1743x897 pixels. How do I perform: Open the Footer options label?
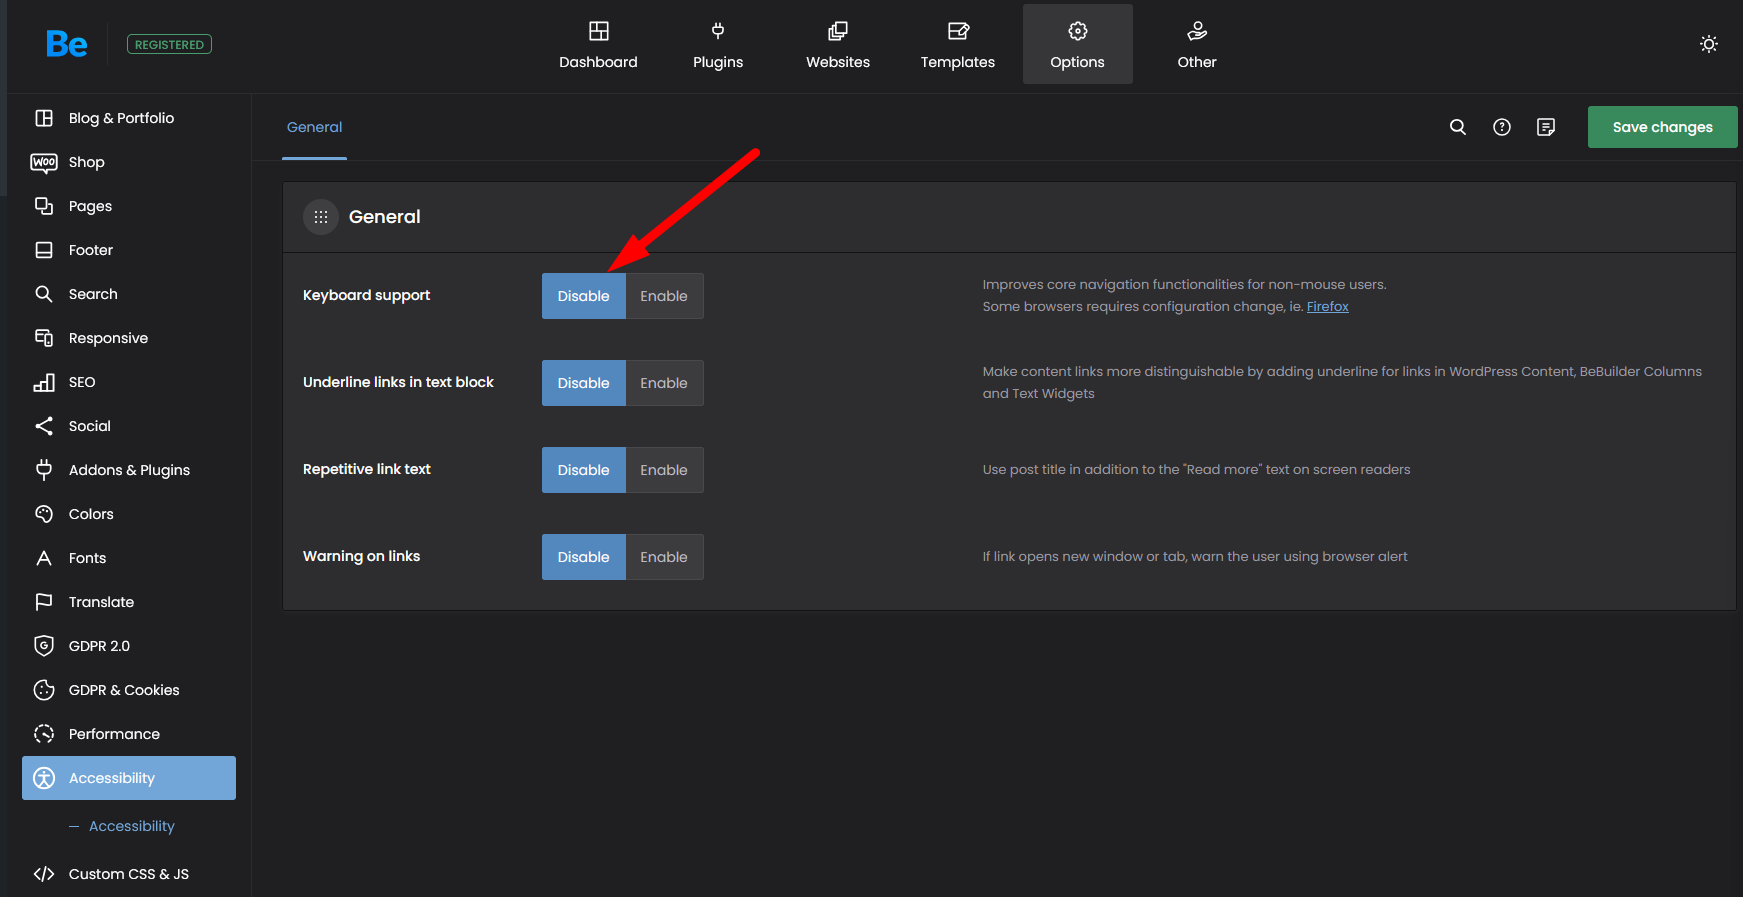(91, 250)
